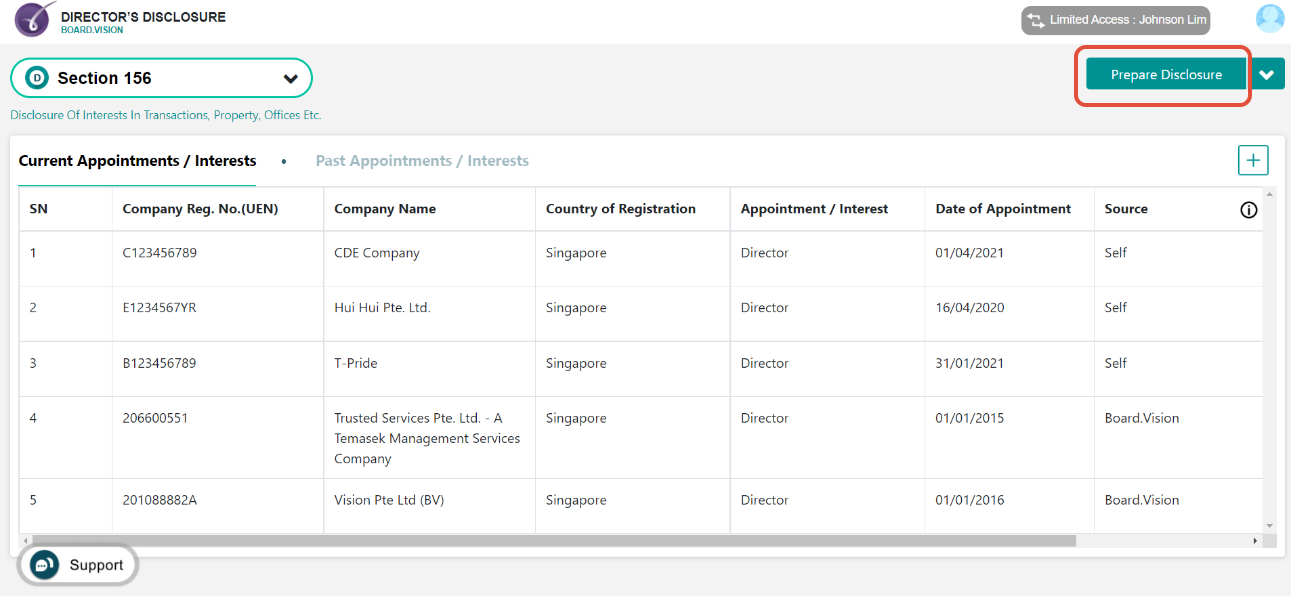This screenshot has height=596, width=1291.
Task: Click the plus icon to add an appointment
Action: tap(1253, 160)
